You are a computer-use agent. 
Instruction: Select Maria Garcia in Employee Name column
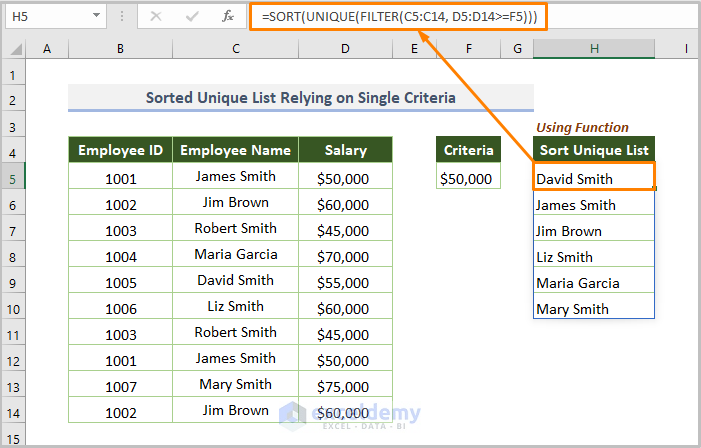(x=235, y=255)
